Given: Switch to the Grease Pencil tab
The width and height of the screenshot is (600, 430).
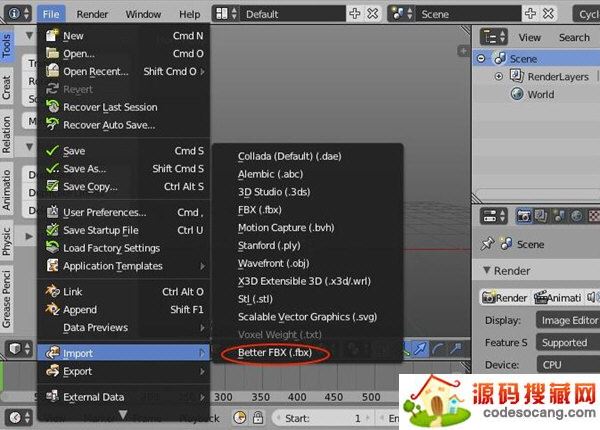Looking at the screenshot, I should [x=7, y=299].
